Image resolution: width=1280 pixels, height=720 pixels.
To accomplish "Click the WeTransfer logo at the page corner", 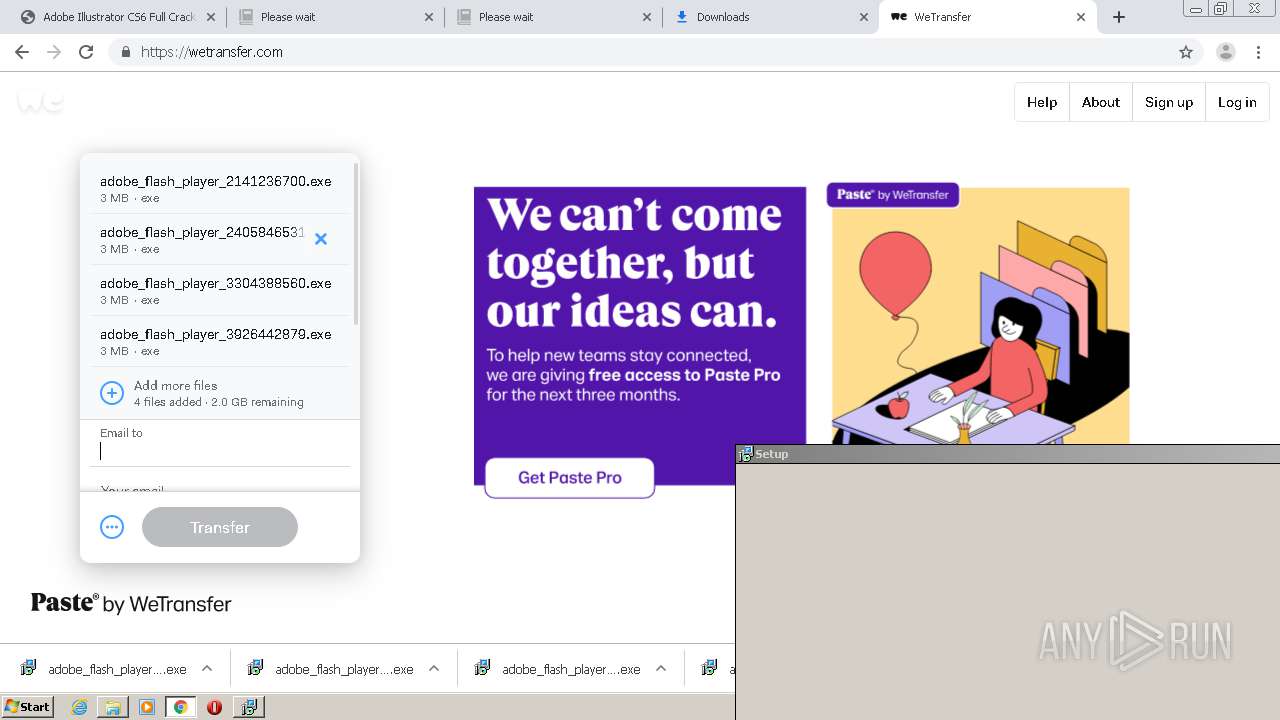I will pyautogui.click(x=41, y=100).
